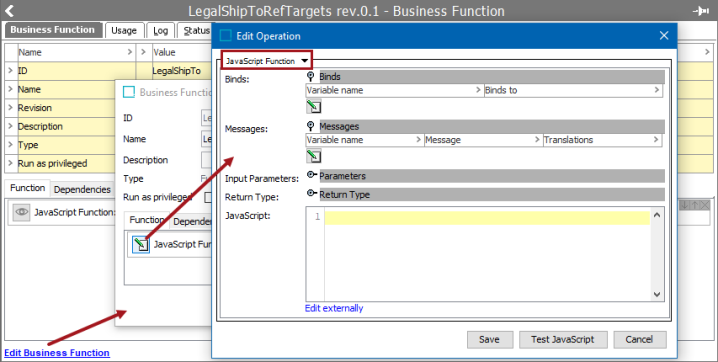Collapse the Binds section pin icon
This screenshot has height=362, width=718.
click(x=310, y=76)
